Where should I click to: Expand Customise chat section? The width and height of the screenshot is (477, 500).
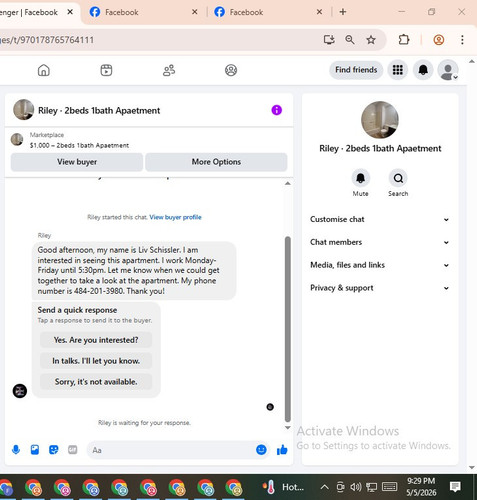pyautogui.click(x=380, y=219)
